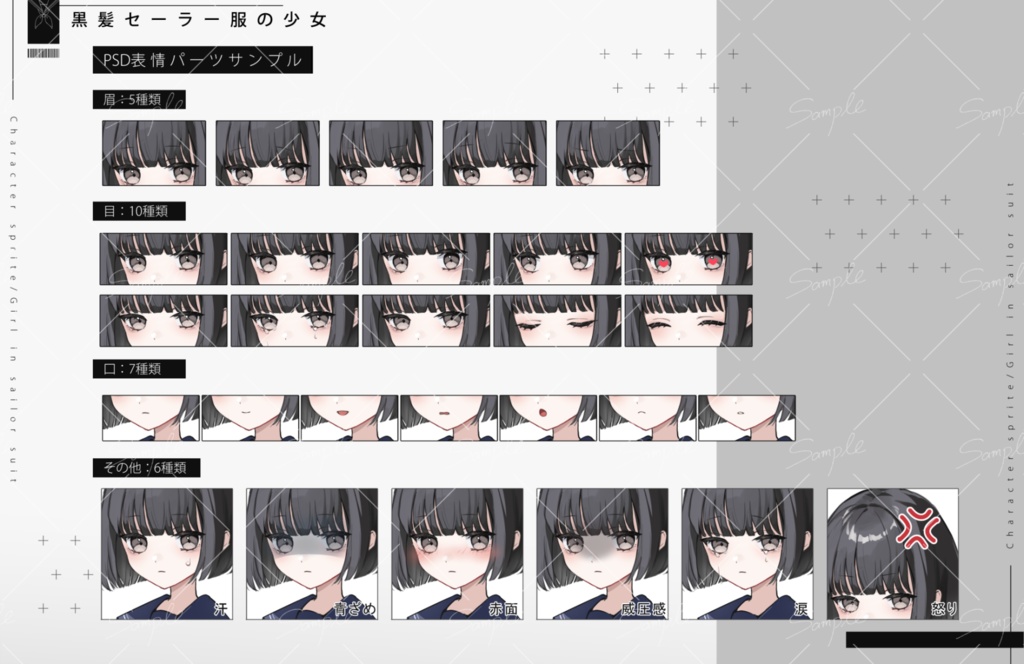The image size is (1024, 664).
Task: Select the closed-eyes smiling variant
Action: coord(687,320)
